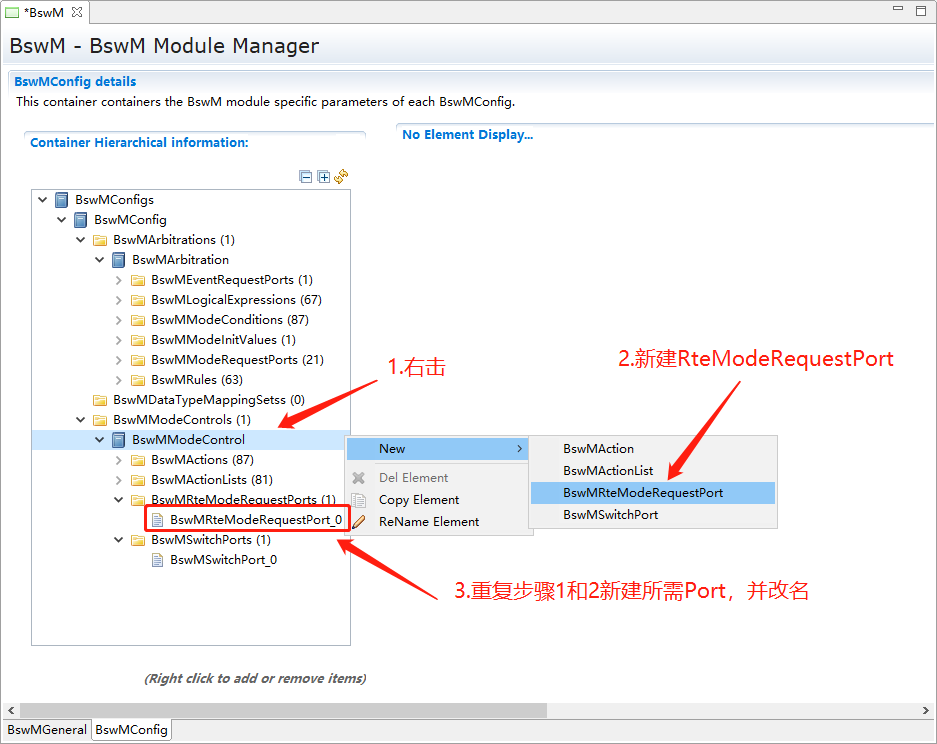The width and height of the screenshot is (937, 744).
Task: Close the BswM editor tab
Action: (x=77, y=11)
